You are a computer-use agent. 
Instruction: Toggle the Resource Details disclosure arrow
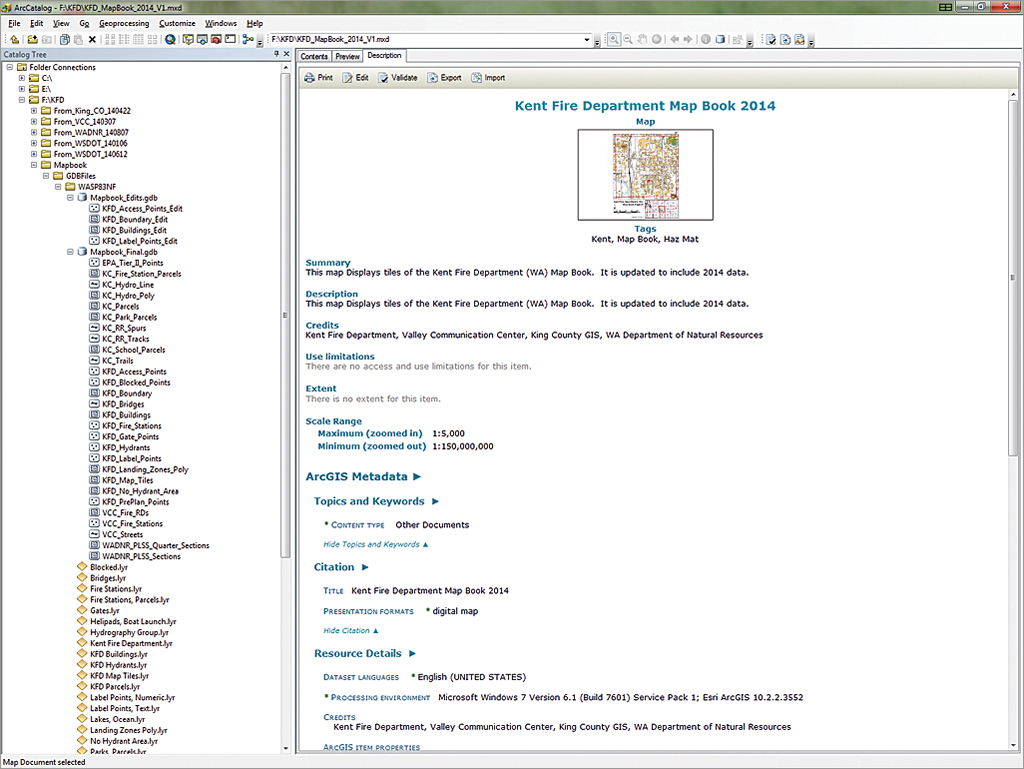412,653
